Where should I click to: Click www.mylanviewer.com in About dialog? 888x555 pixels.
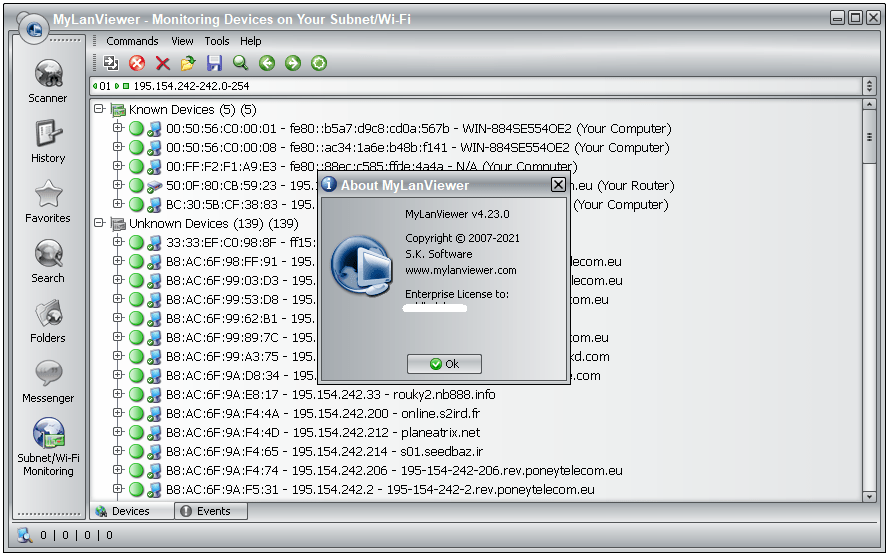pos(460,270)
